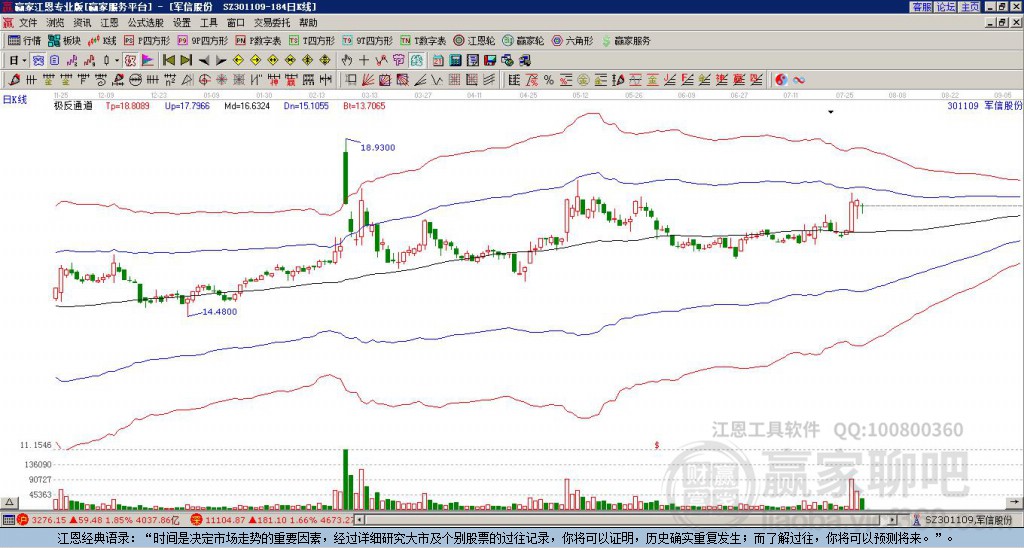
Task: Open the 江恩轮 tool
Action: click(474, 40)
